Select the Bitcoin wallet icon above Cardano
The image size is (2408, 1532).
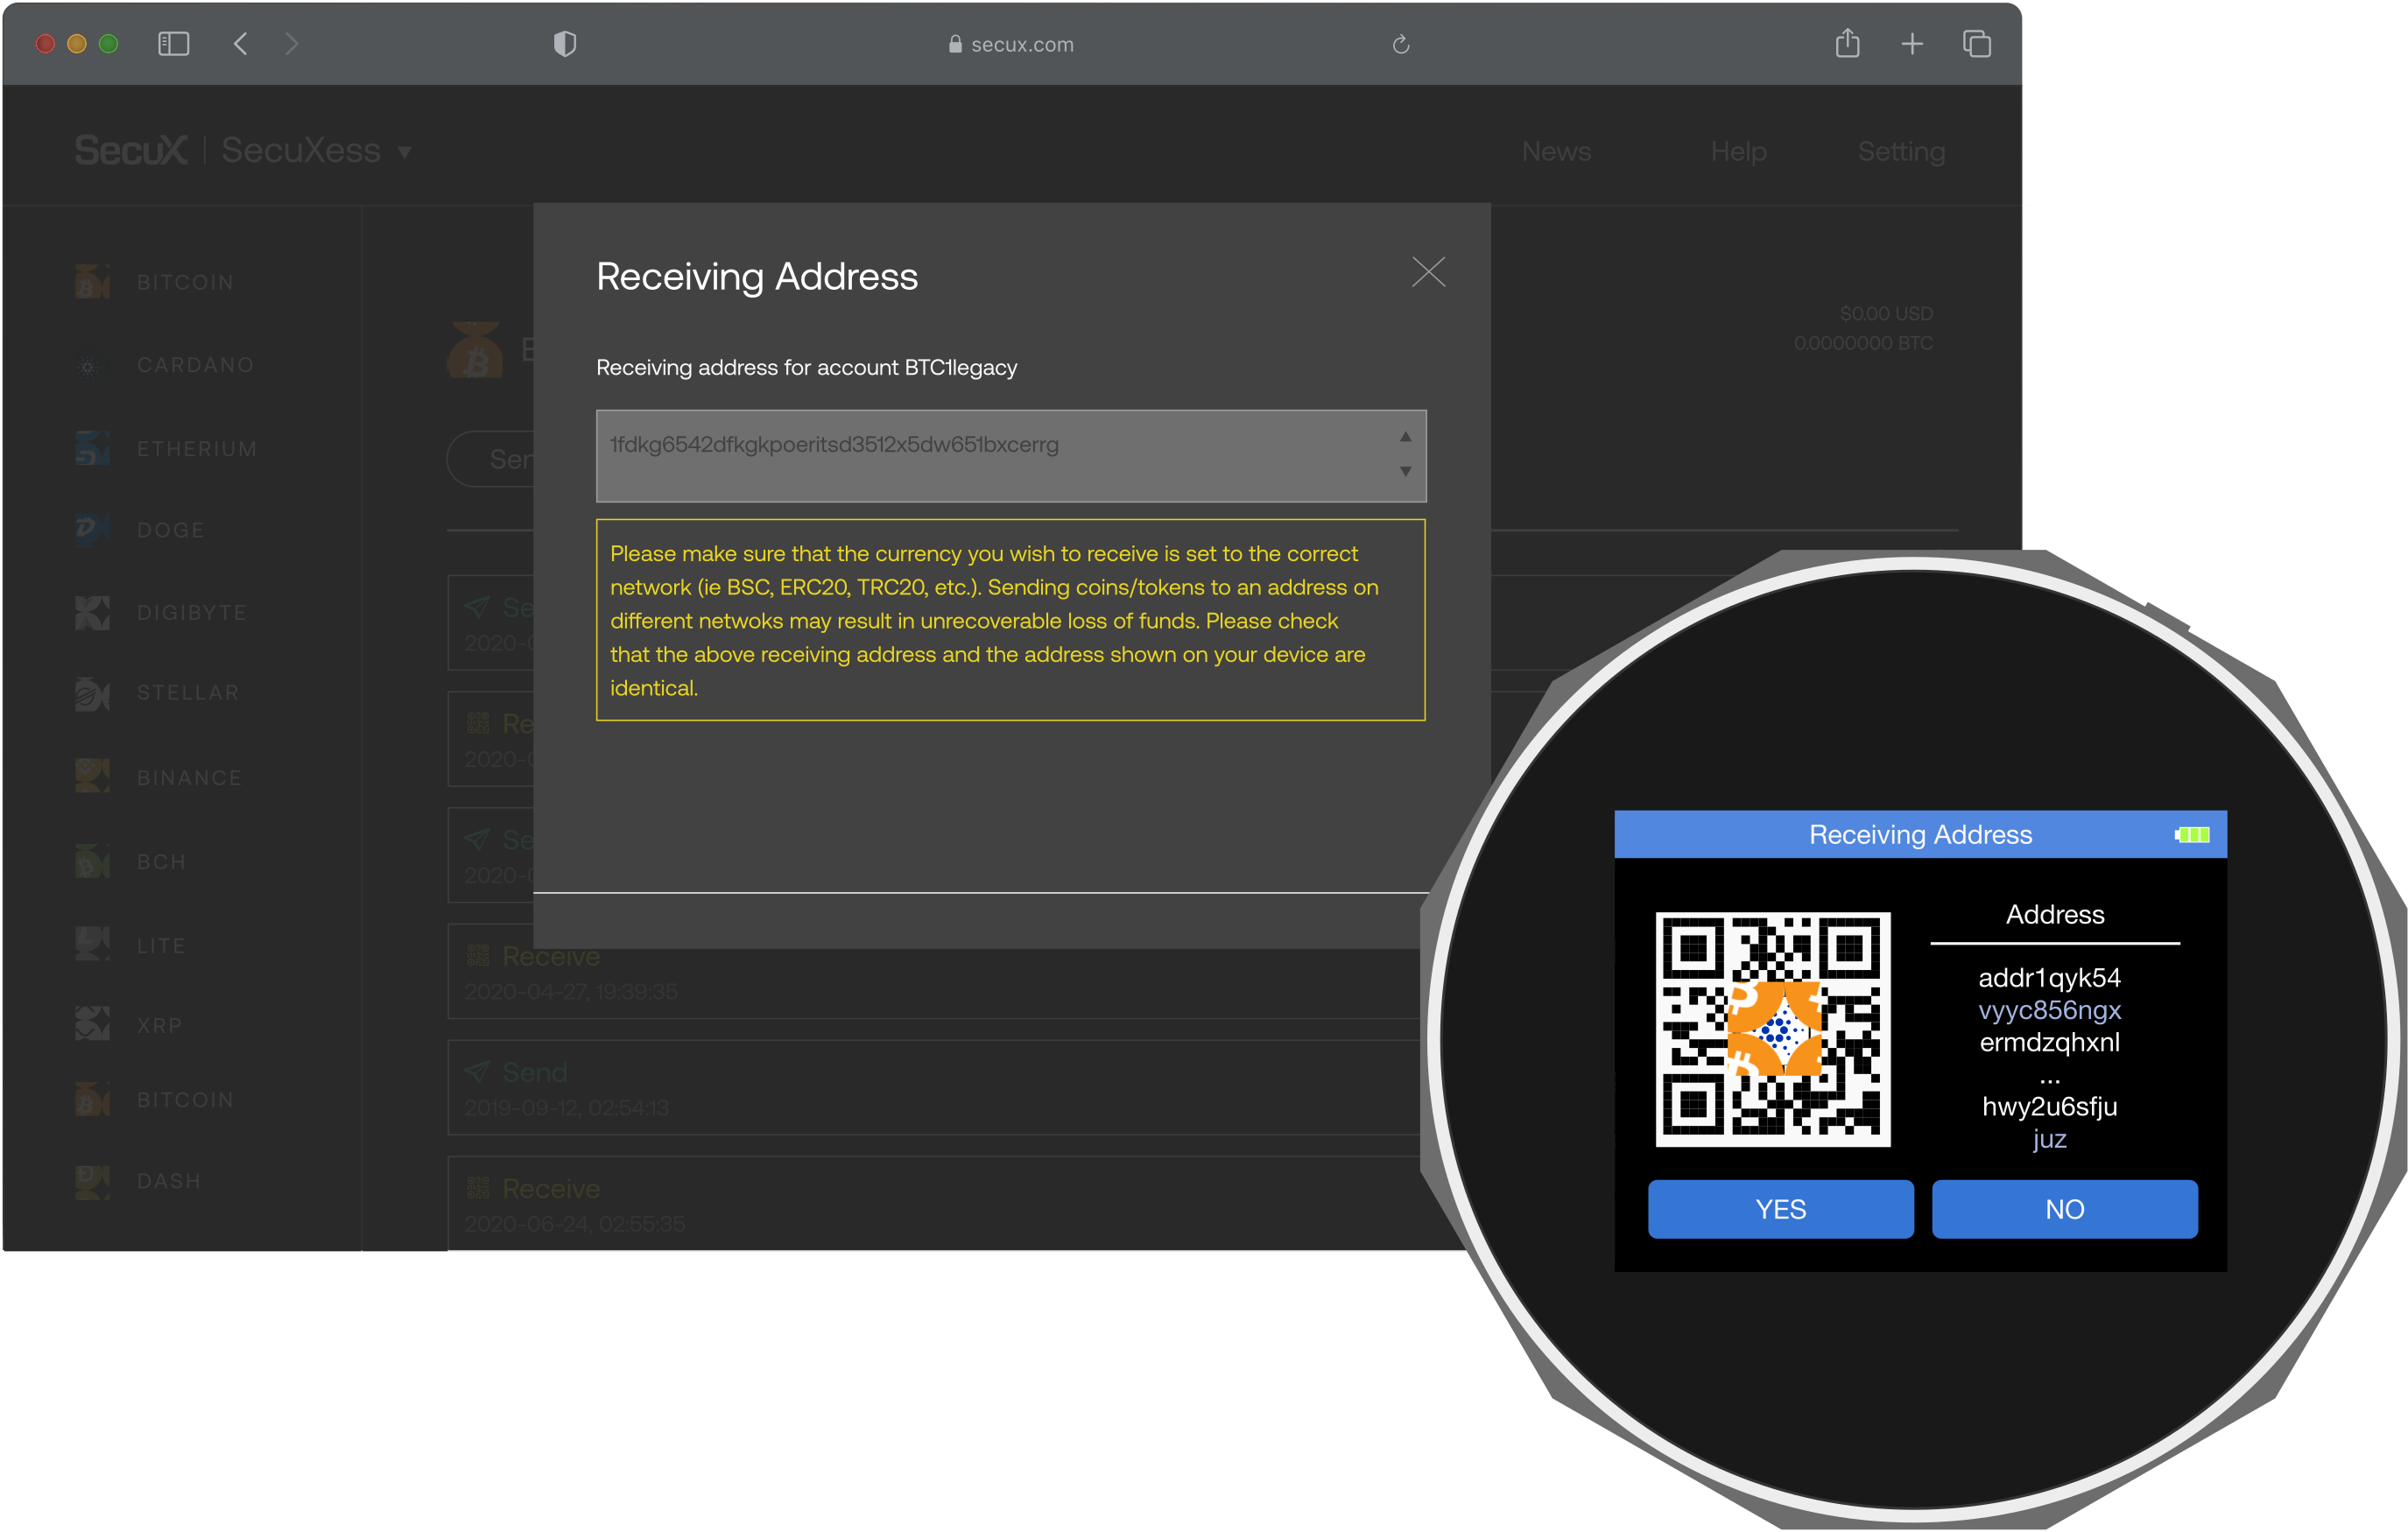(x=92, y=282)
